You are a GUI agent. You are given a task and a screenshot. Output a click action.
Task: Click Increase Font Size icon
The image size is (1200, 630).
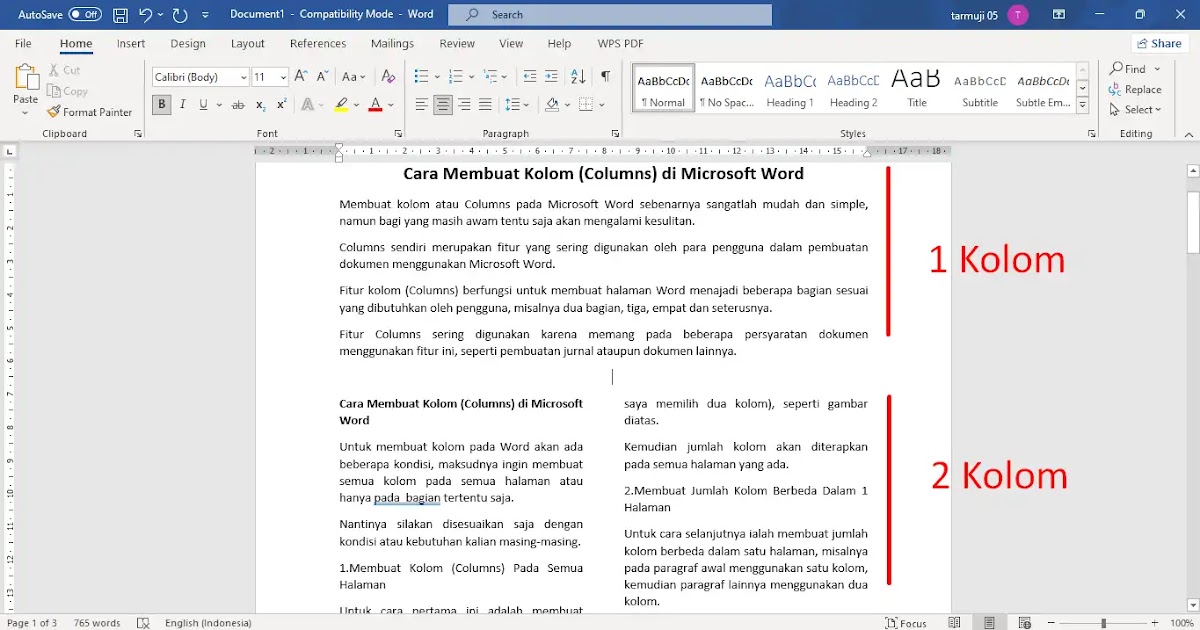pyautogui.click(x=301, y=77)
